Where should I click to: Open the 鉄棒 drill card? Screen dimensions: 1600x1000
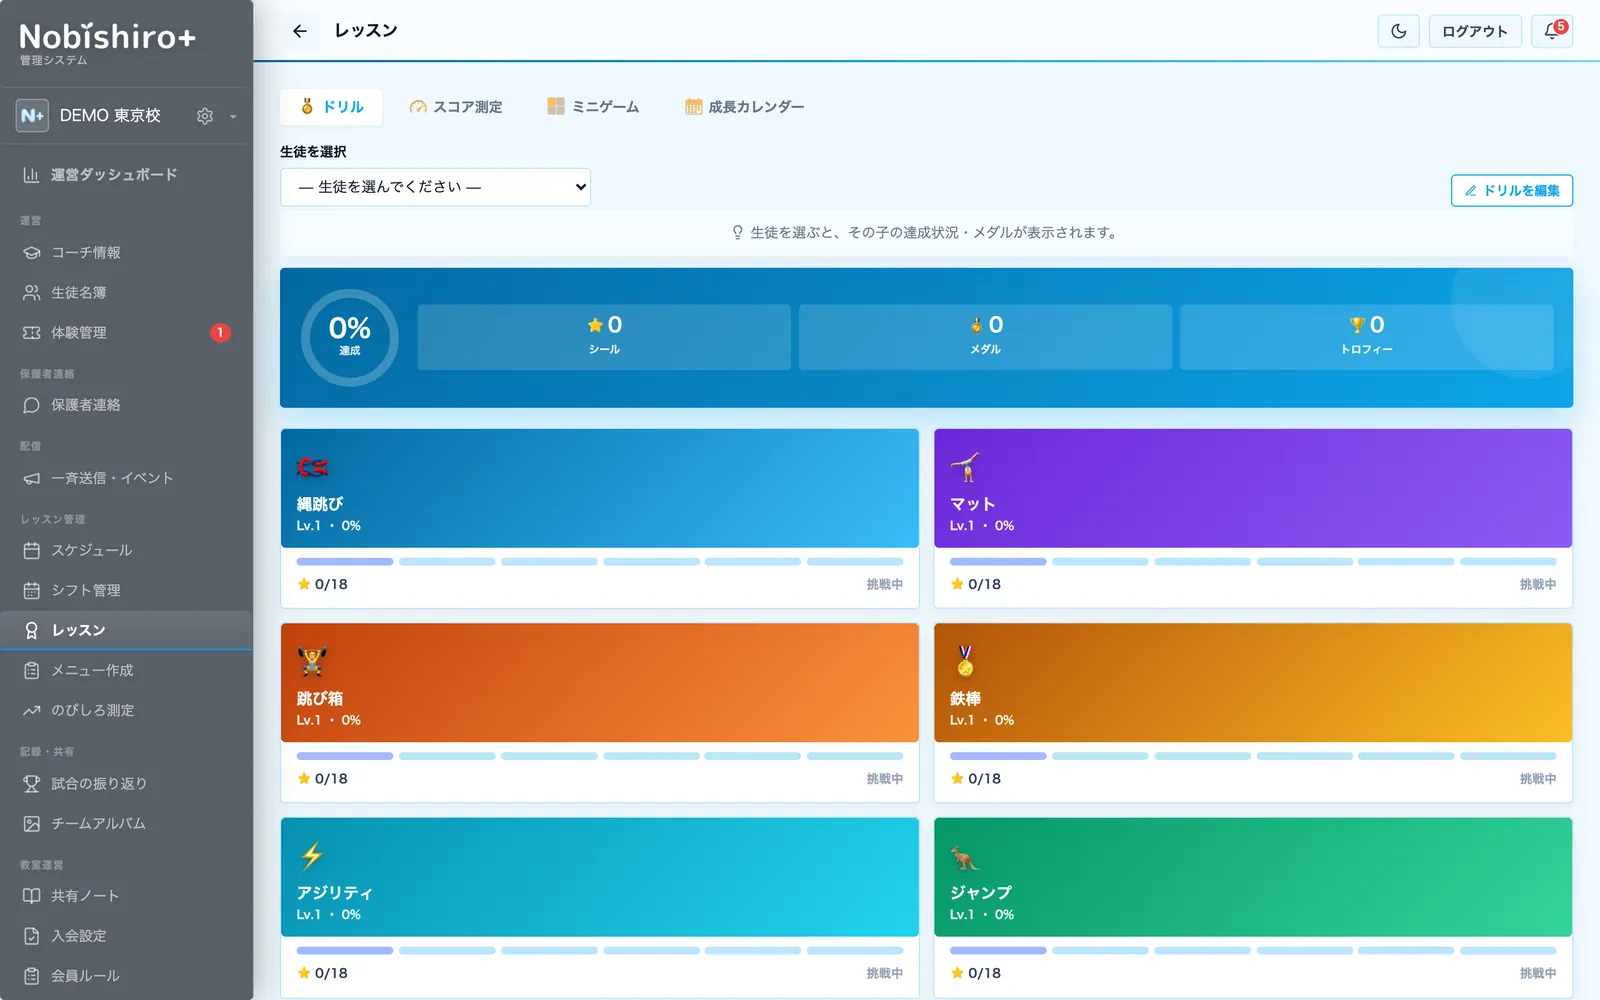point(1253,712)
